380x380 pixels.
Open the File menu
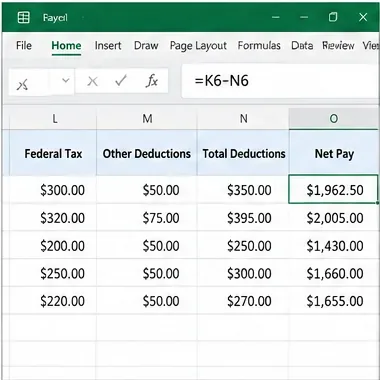24,45
